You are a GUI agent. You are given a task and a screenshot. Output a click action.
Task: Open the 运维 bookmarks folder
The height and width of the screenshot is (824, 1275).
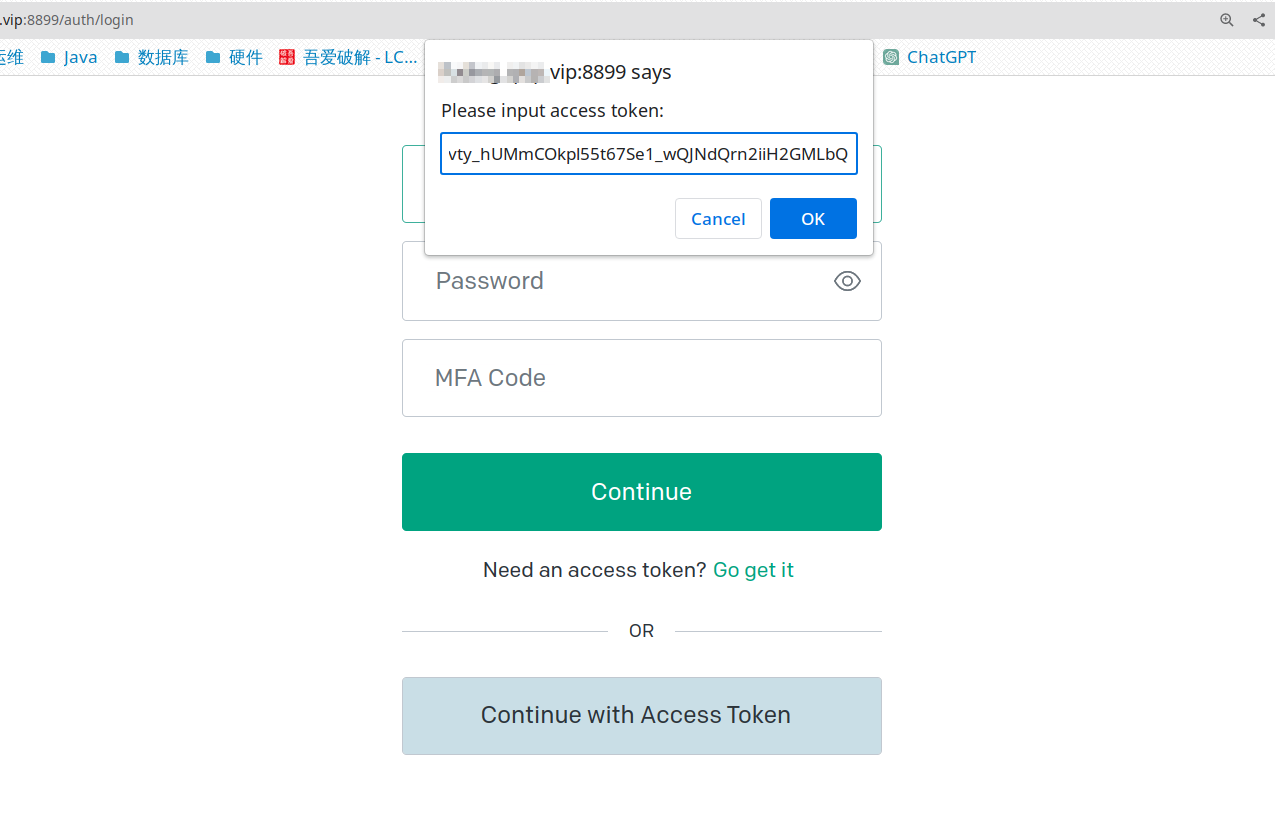(x=12, y=57)
